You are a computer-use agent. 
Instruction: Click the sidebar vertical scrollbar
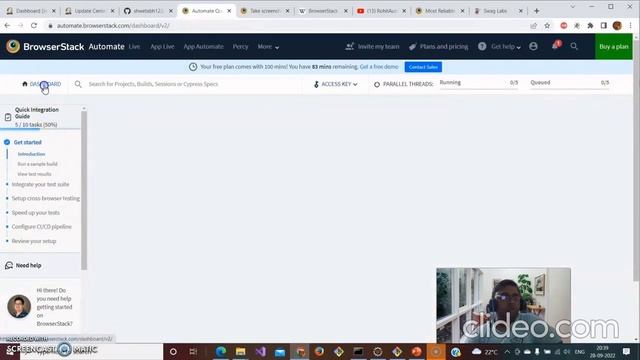point(84,190)
